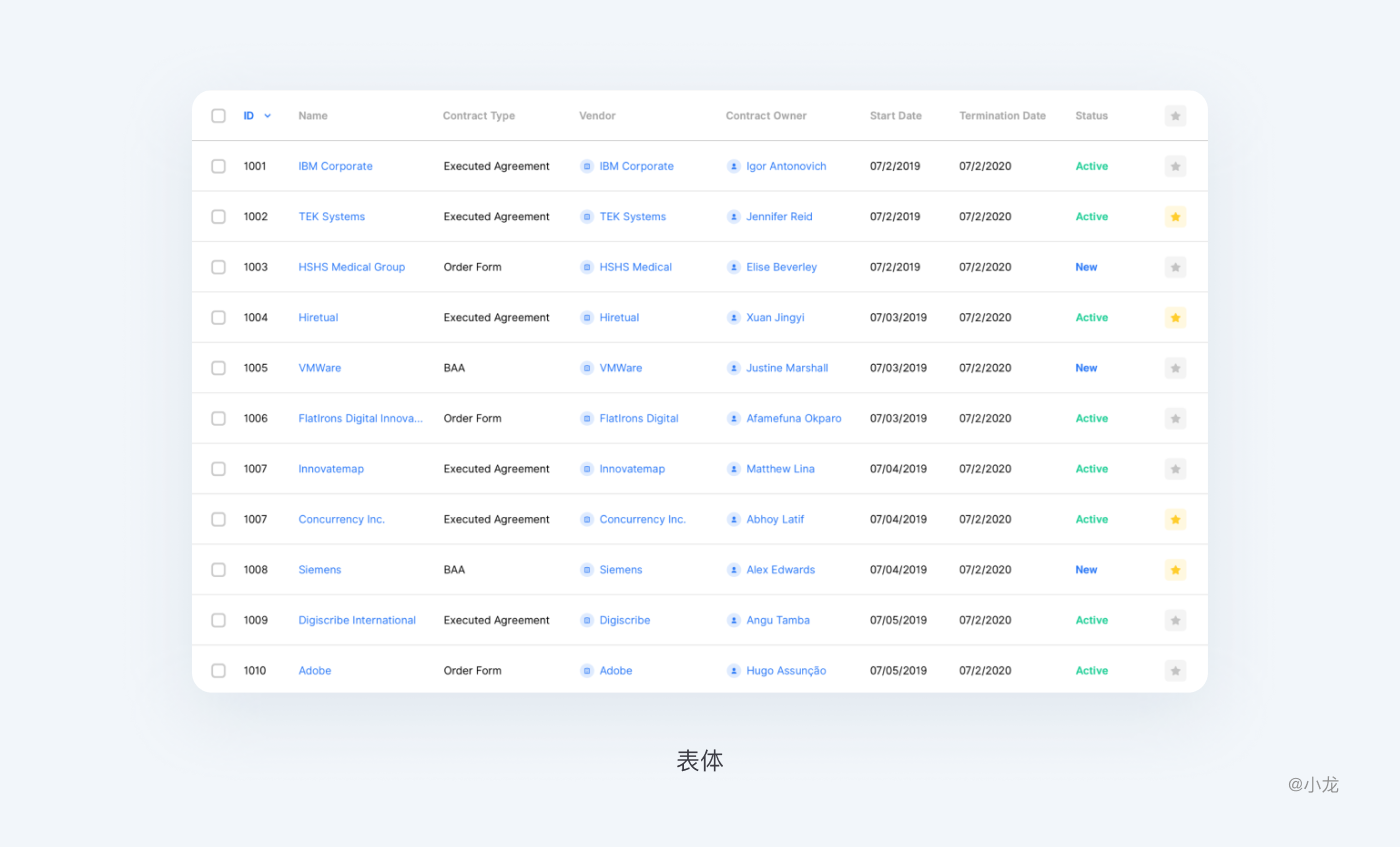The width and height of the screenshot is (1400, 847).
Task: Star the HSHS Medical Group row
Action: click(x=1175, y=267)
